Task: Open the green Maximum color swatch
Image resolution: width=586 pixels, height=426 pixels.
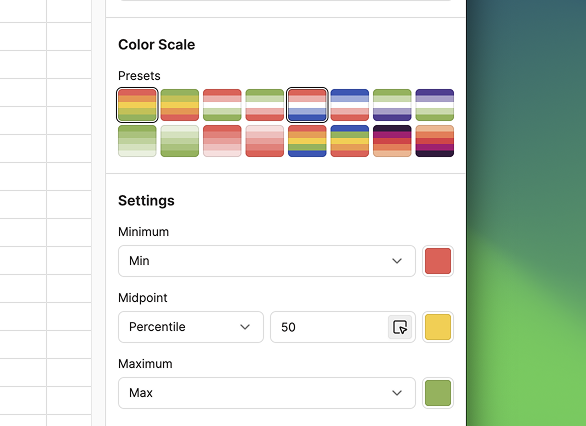Action: 438,393
